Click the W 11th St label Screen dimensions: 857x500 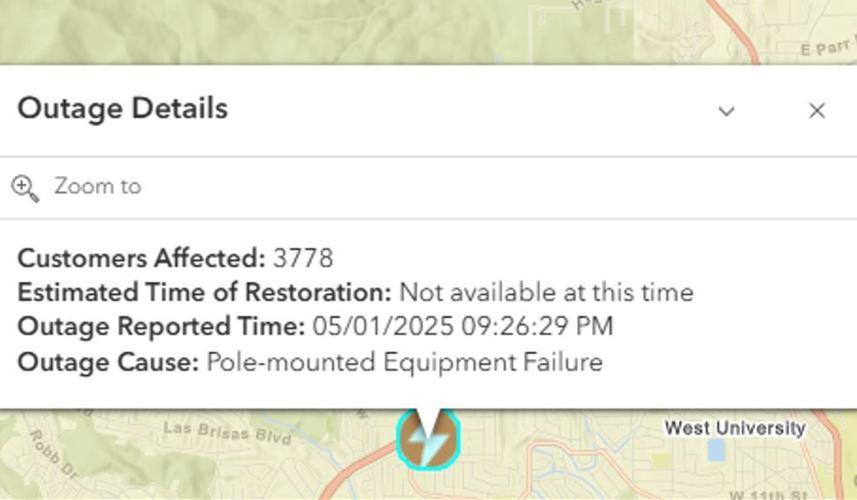click(766, 494)
